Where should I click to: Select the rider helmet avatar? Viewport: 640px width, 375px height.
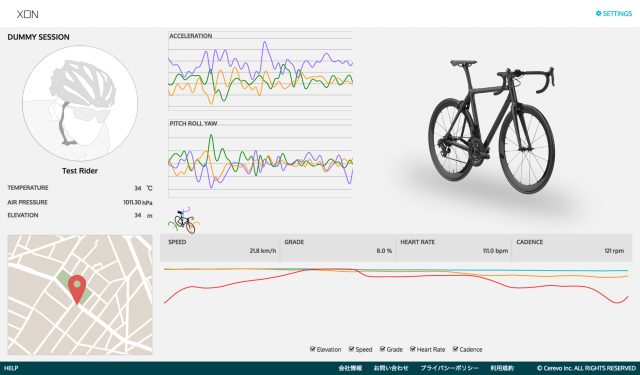(80, 103)
